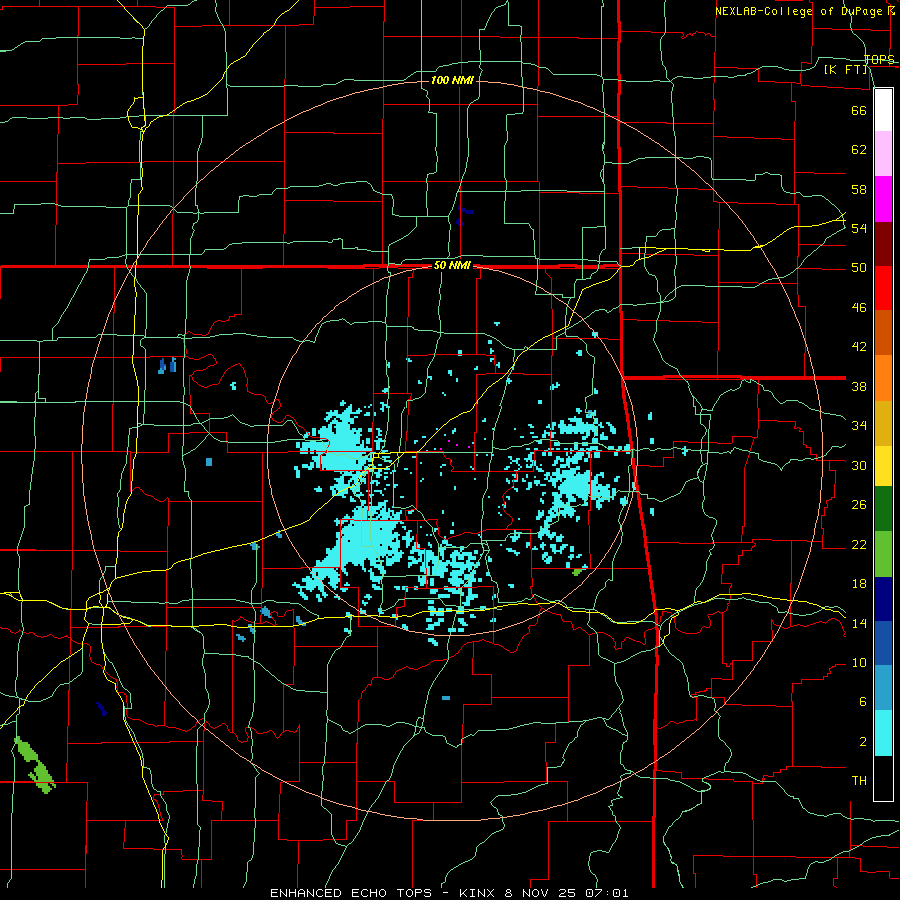900x900 pixels.
Task: Click the magenta legend swatch
Action: click(883, 199)
